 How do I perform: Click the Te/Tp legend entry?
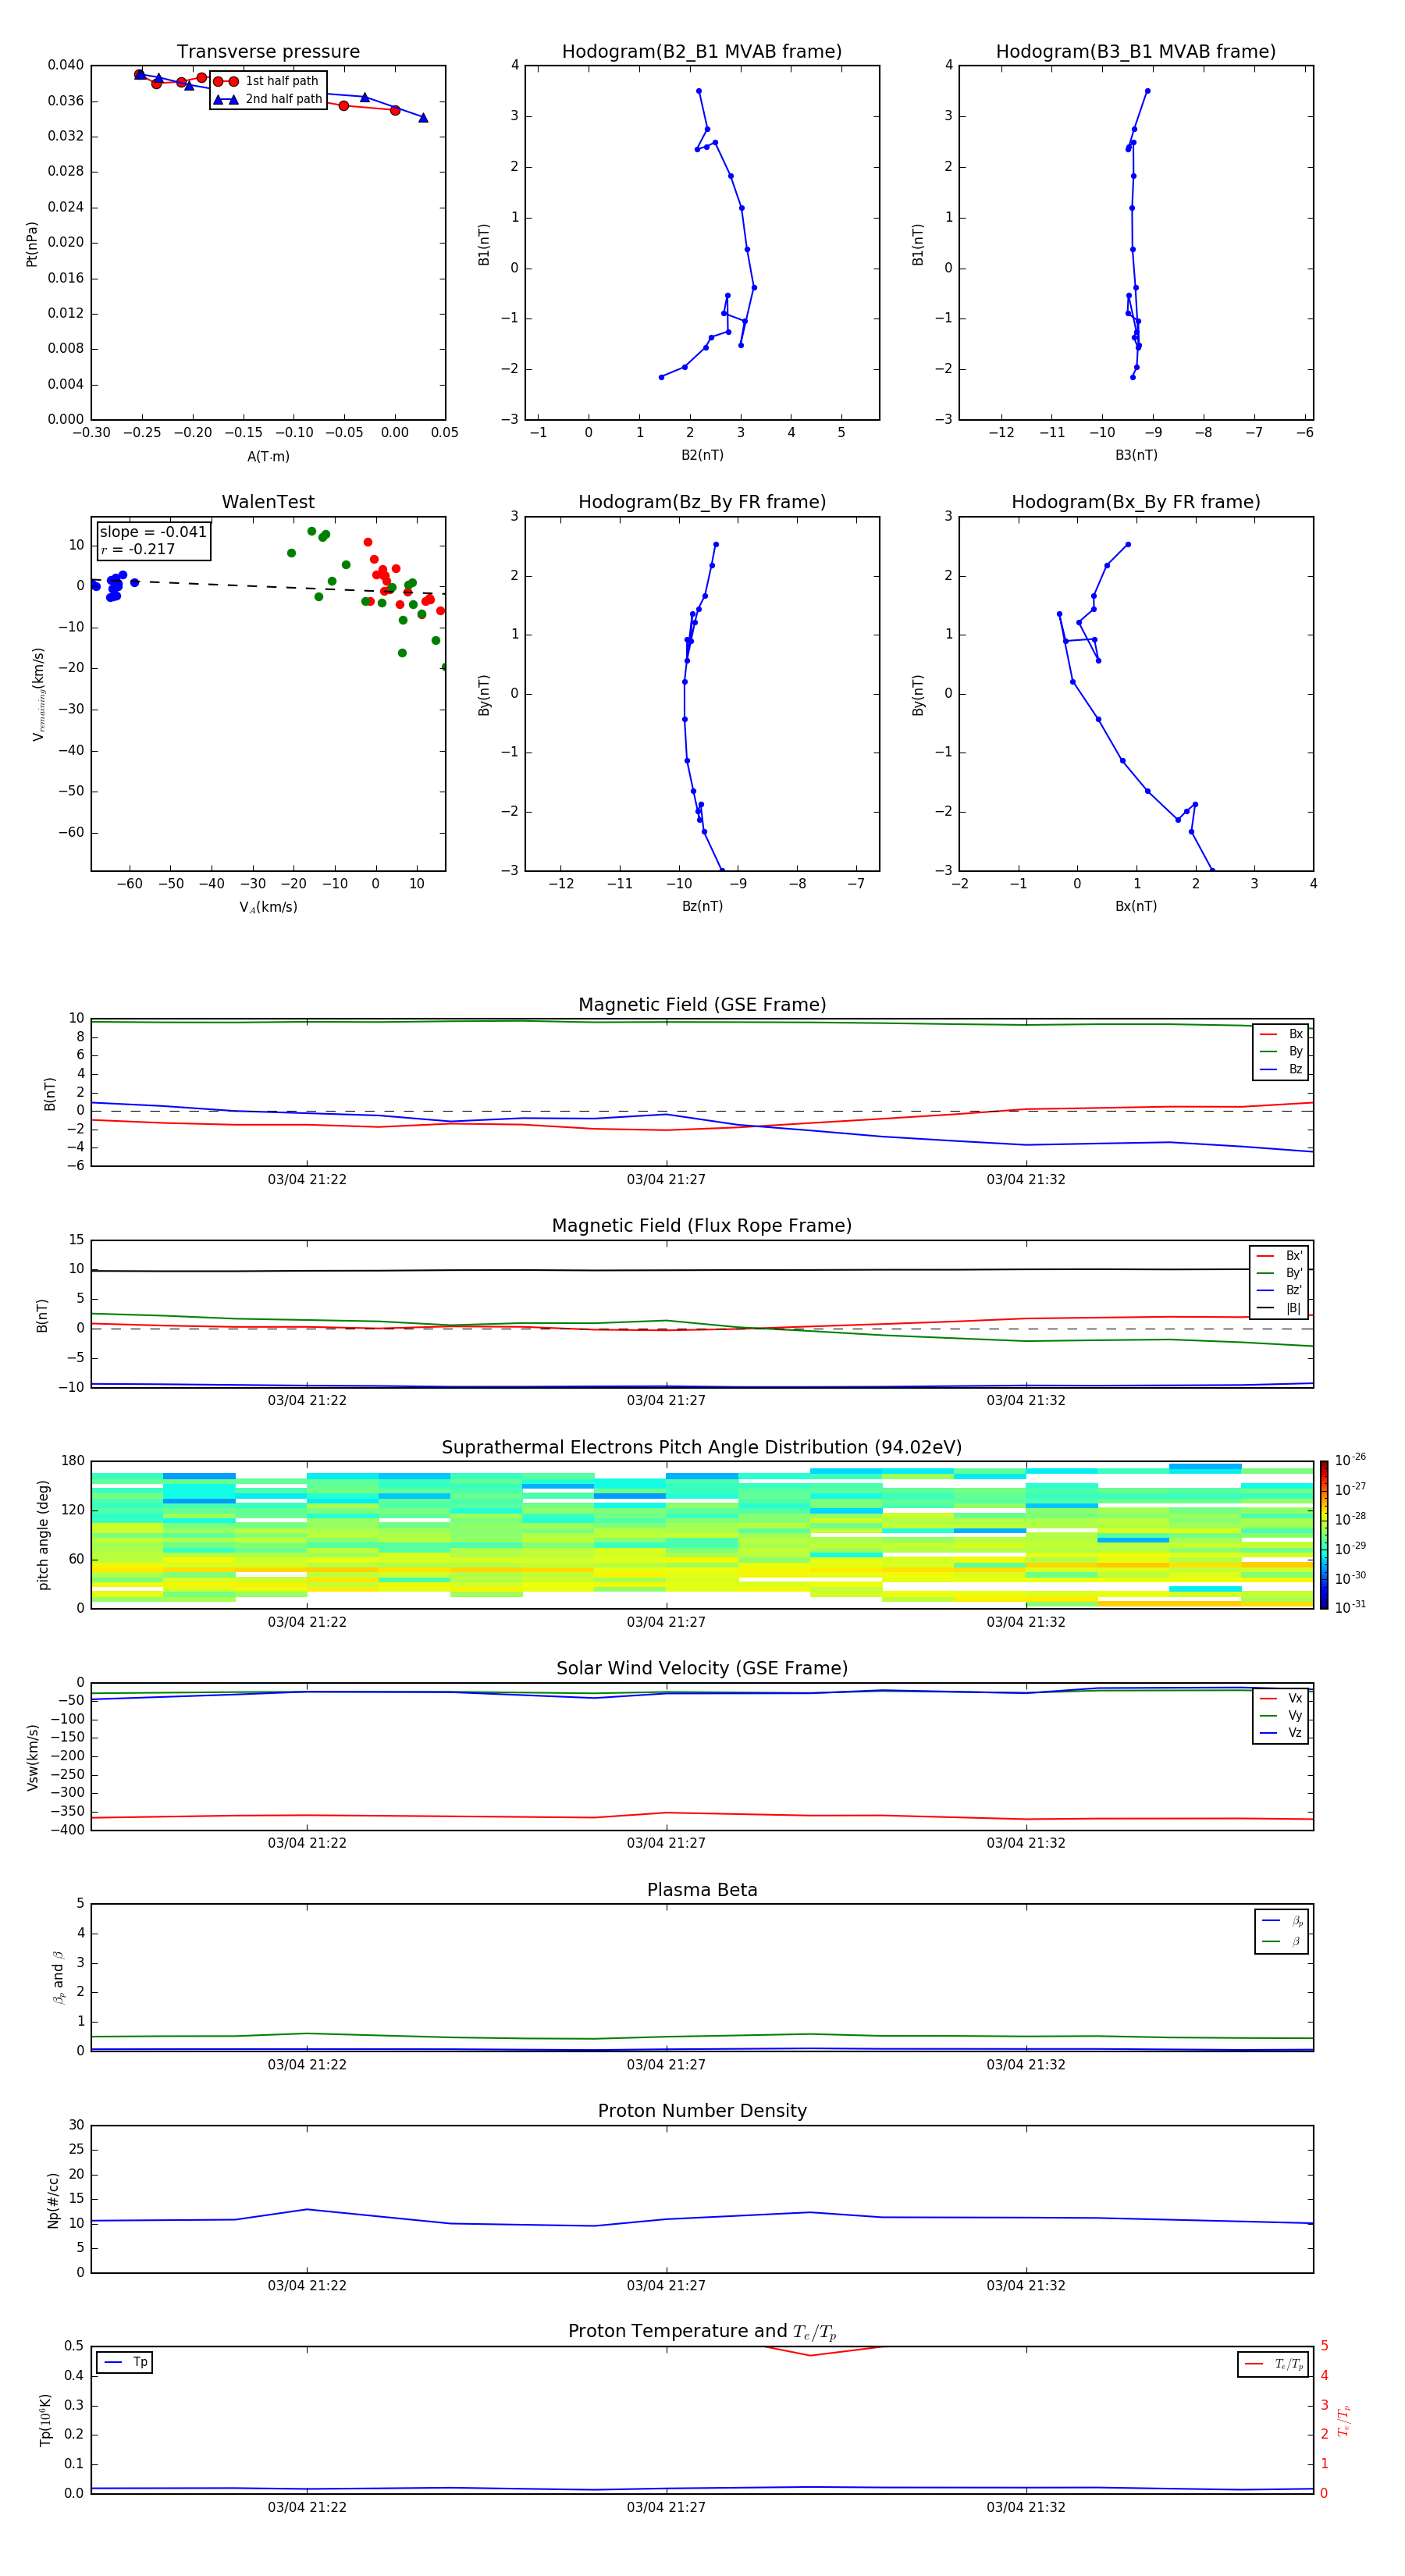(1273, 2364)
